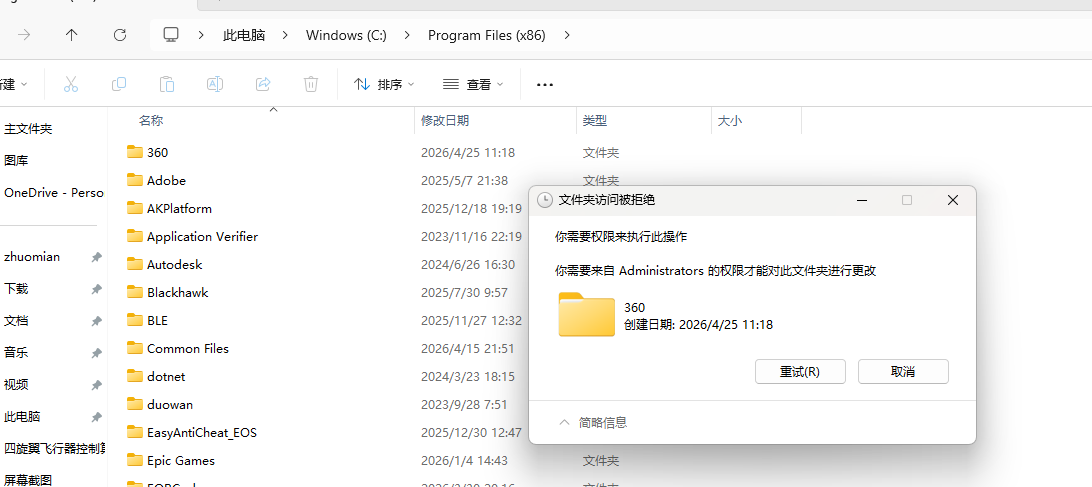The width and height of the screenshot is (1092, 487).
Task: Open the 排序 sort dropdown
Action: tap(384, 84)
